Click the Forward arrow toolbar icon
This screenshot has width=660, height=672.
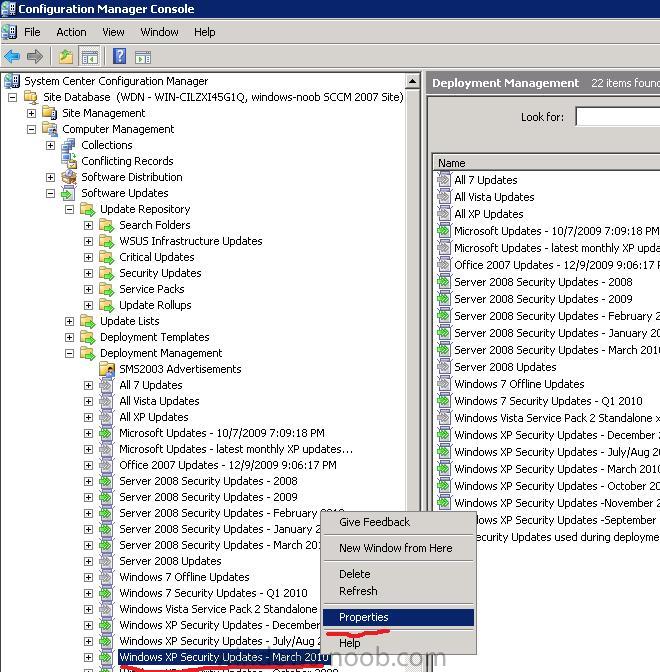click(35, 56)
